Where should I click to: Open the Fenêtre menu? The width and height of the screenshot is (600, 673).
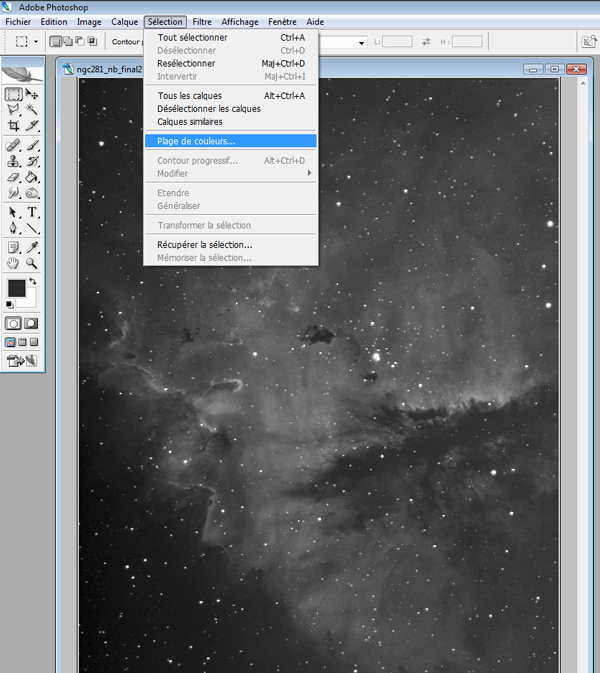point(282,22)
